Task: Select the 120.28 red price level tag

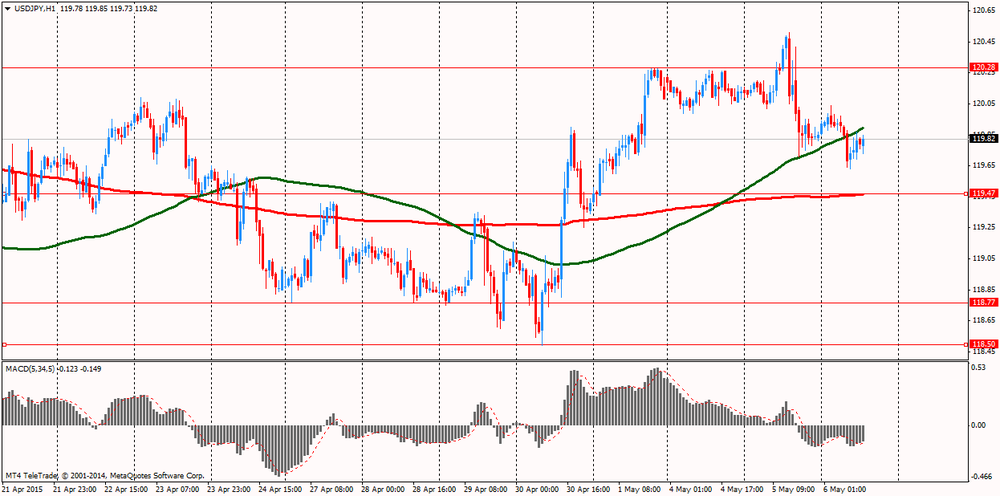Action: [982, 67]
